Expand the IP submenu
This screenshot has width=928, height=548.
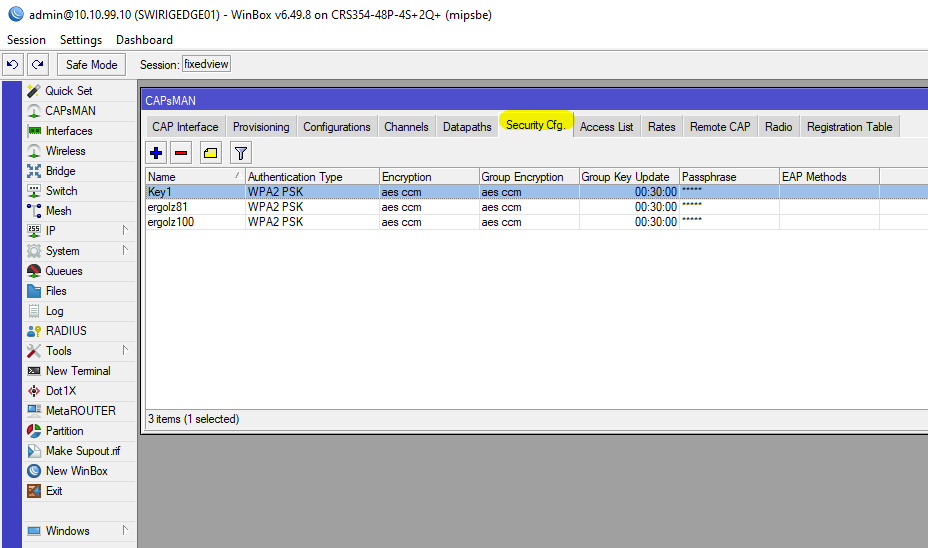(x=50, y=231)
